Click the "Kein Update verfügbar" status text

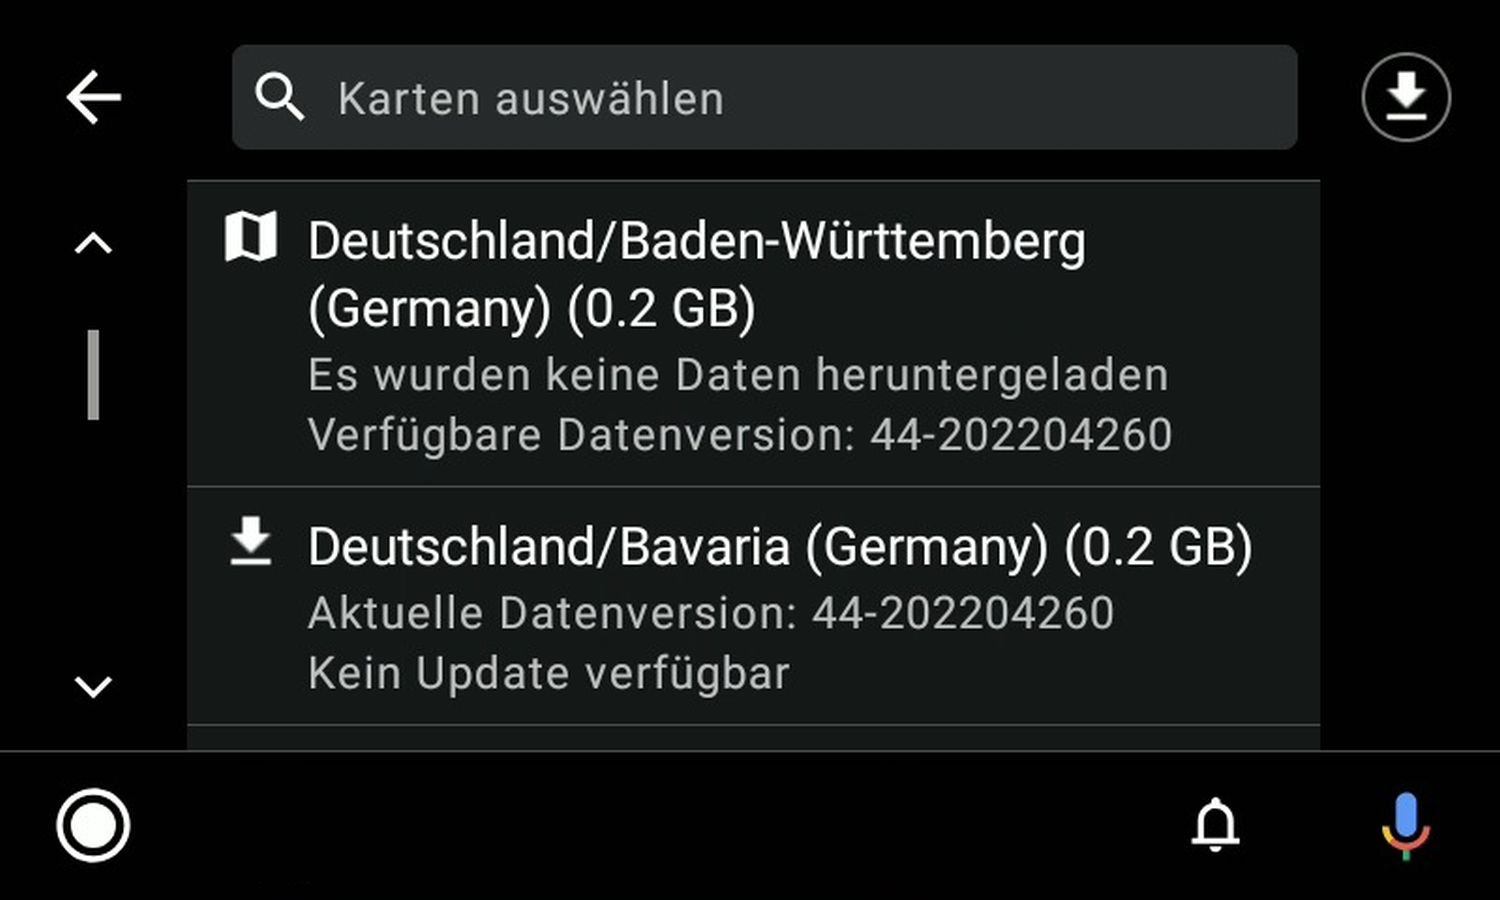tap(549, 673)
